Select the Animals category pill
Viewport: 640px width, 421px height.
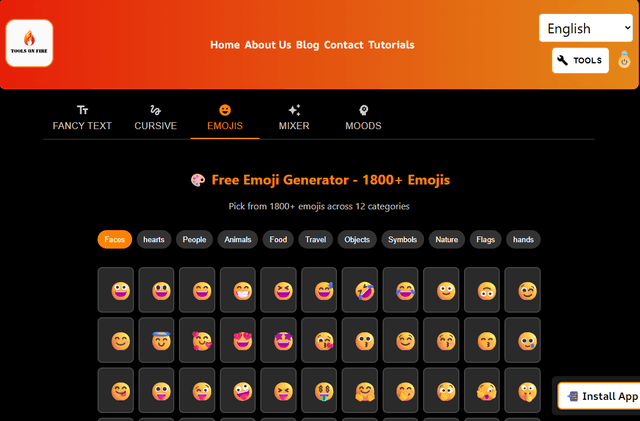pos(237,239)
